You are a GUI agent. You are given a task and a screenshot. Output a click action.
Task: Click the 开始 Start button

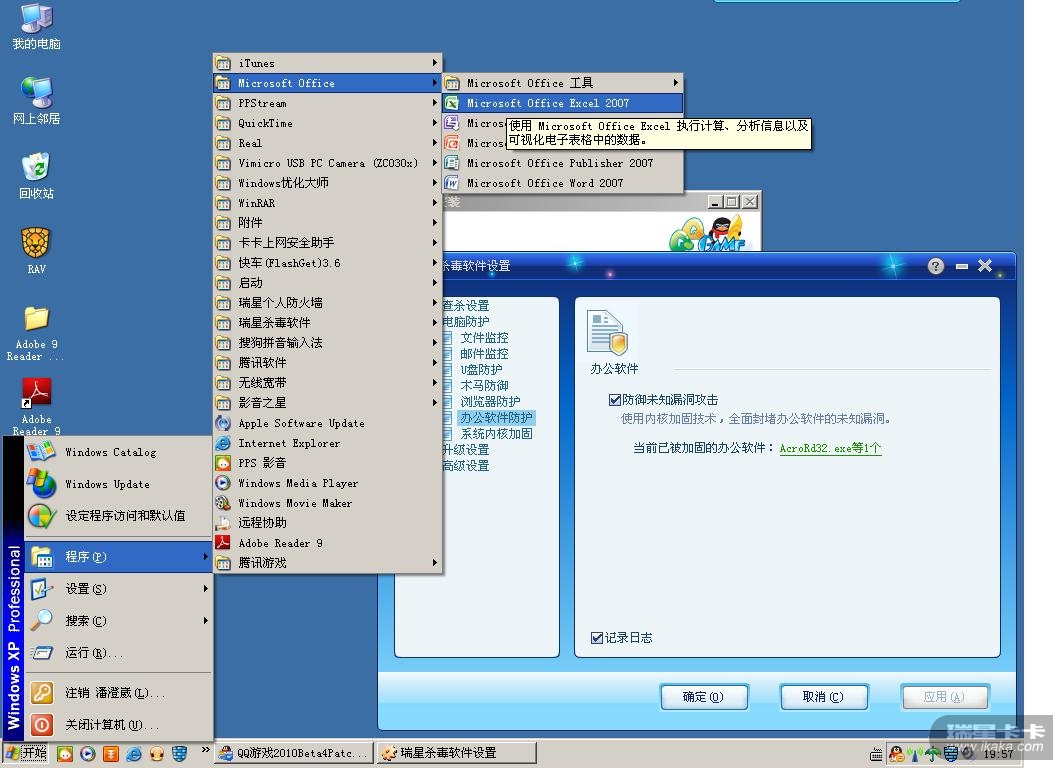pyautogui.click(x=26, y=754)
